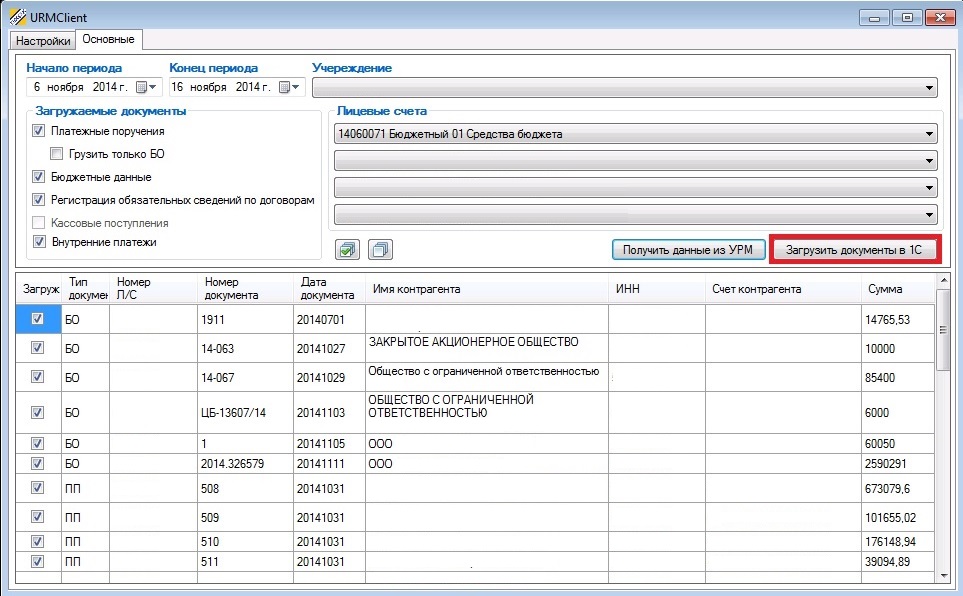Click the ИНН column header
963x596 pixels.
(x=657, y=289)
